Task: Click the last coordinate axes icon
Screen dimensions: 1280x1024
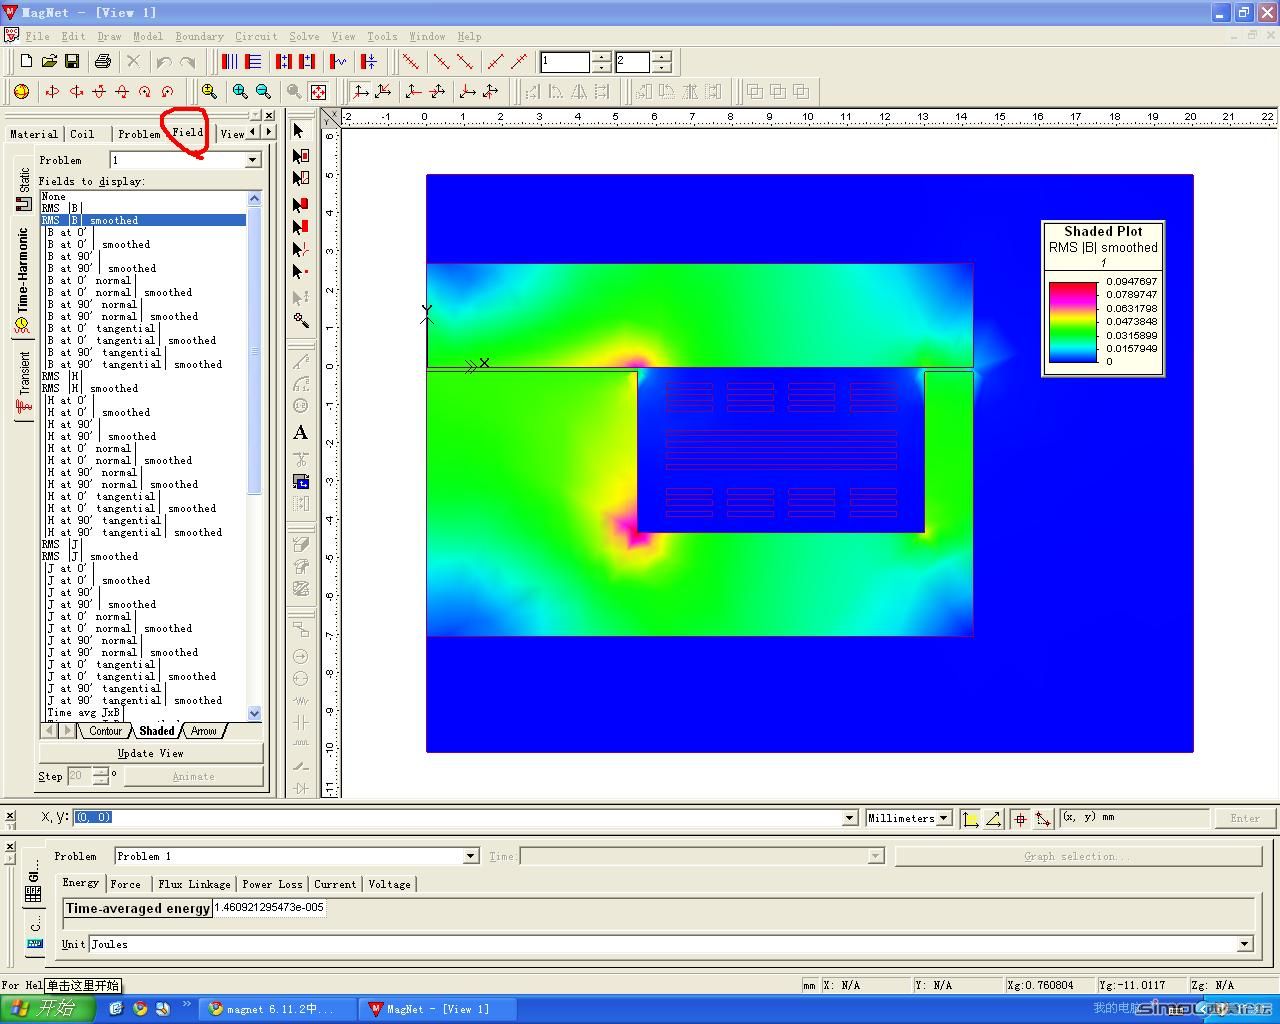Action: click(490, 91)
